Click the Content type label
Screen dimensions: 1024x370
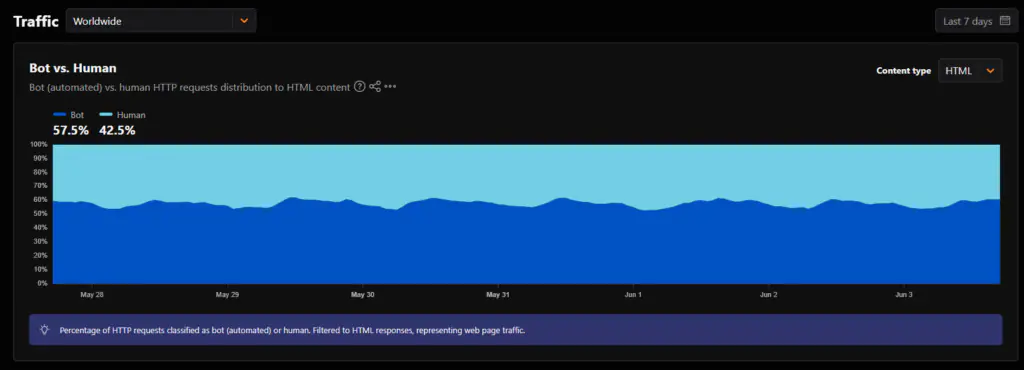904,70
